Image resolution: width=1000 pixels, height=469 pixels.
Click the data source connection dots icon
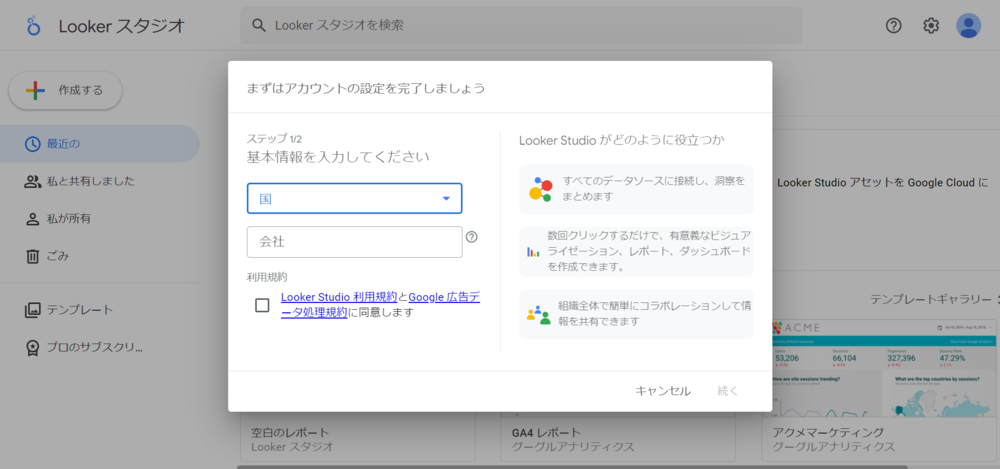(x=540, y=190)
